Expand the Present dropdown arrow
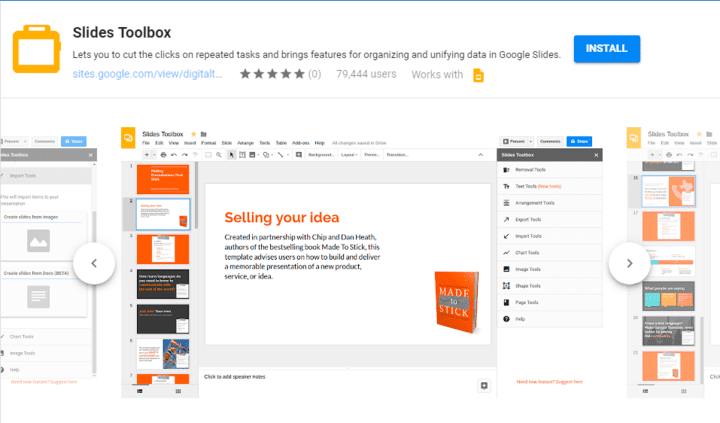 pyautogui.click(x=530, y=141)
